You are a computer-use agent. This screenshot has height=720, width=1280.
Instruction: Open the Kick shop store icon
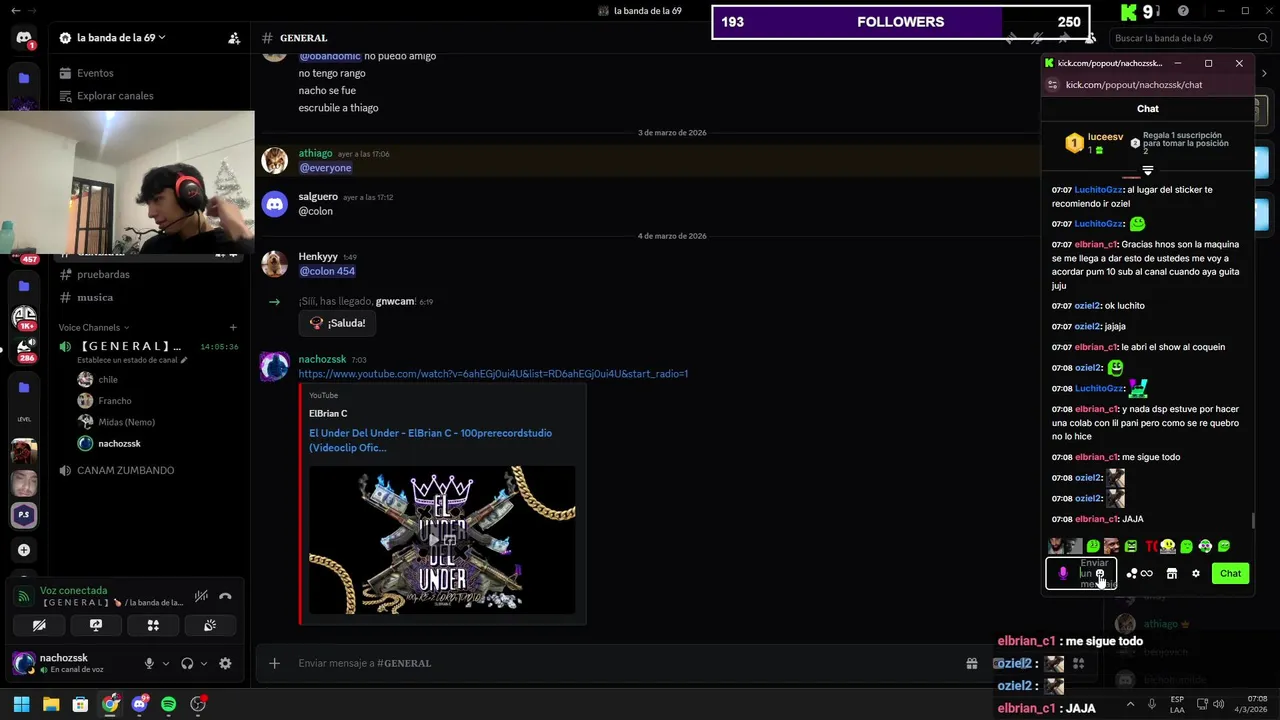1172,574
